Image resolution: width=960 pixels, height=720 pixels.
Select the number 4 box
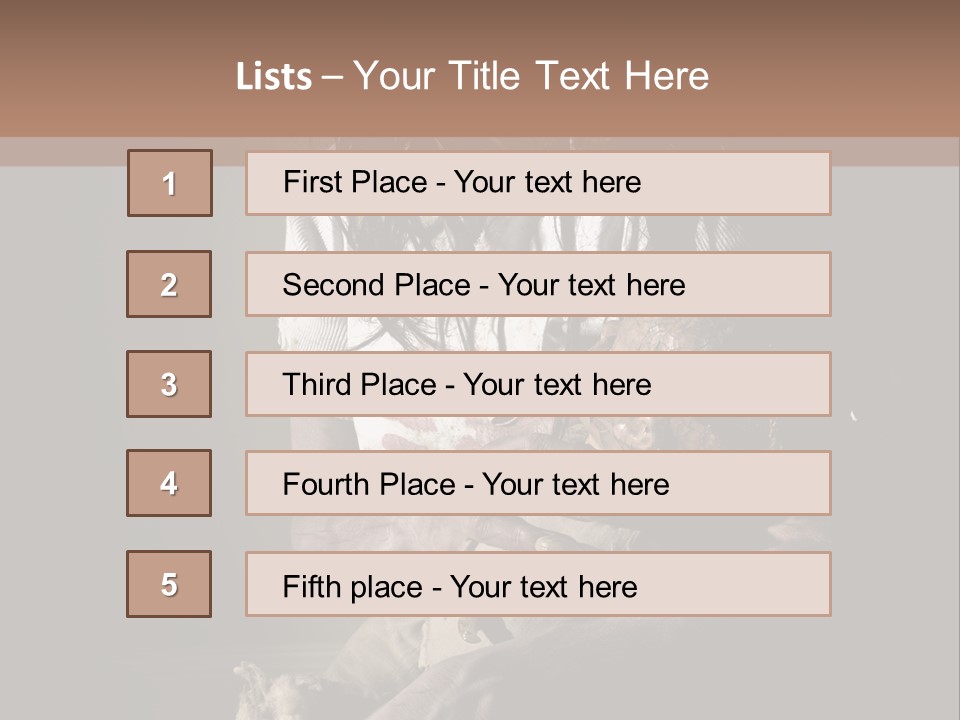[x=169, y=483]
